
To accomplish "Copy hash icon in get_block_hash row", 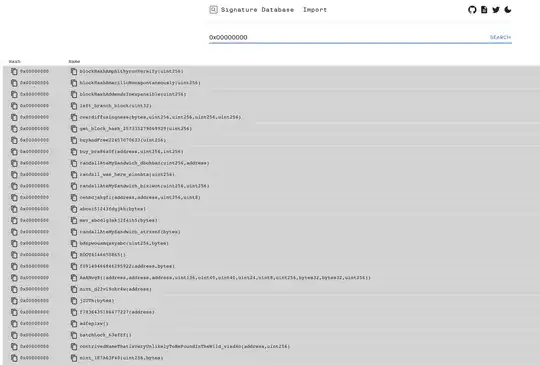I will point(14,129).
